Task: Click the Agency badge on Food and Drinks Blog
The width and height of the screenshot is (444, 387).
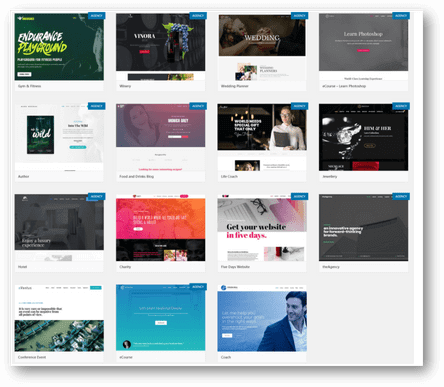Action: click(x=198, y=106)
